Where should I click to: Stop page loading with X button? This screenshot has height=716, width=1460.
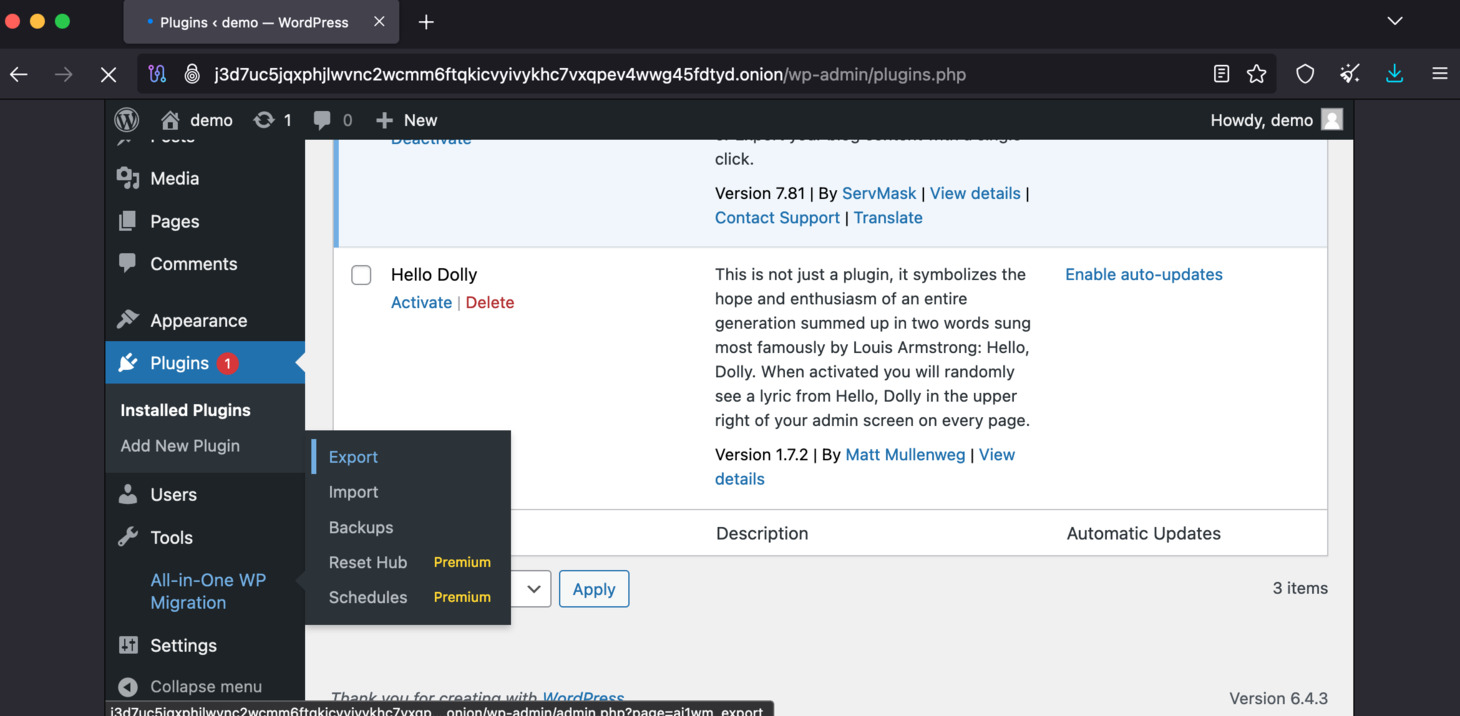109,74
